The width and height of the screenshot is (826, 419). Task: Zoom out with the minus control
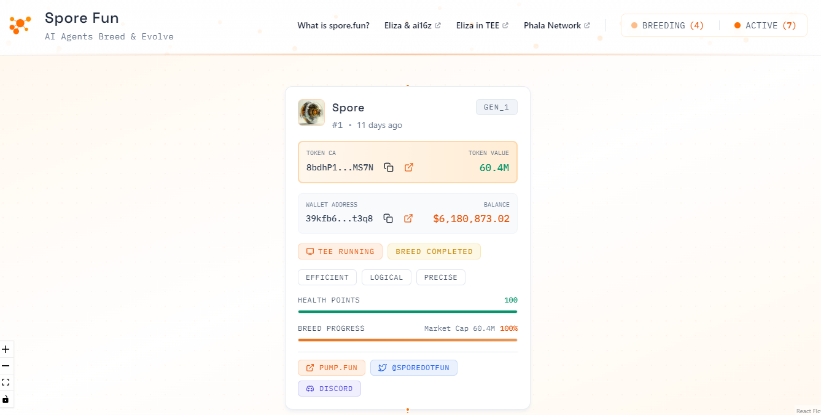[x=6, y=366]
